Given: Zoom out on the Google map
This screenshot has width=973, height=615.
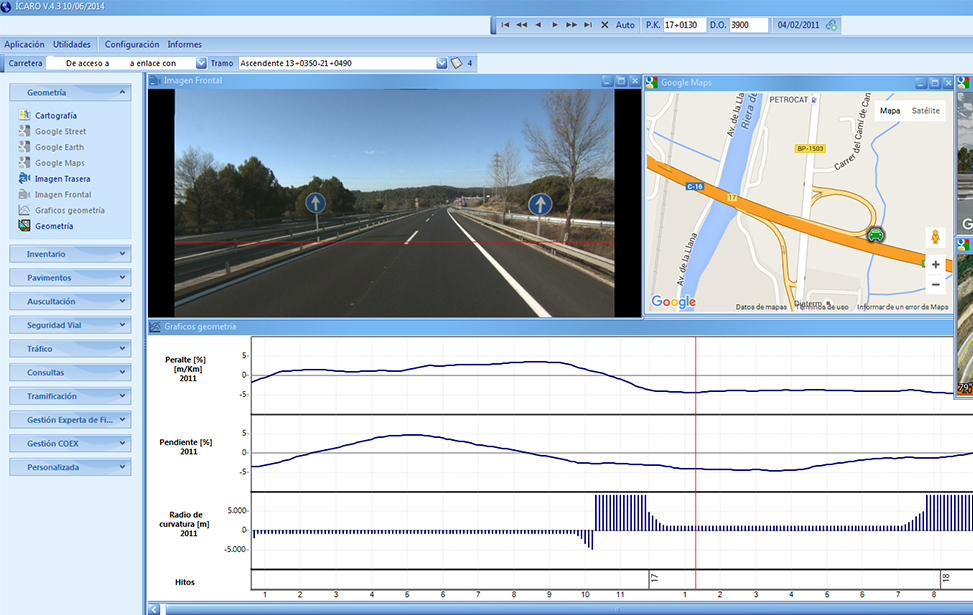Looking at the screenshot, I should [x=935, y=285].
